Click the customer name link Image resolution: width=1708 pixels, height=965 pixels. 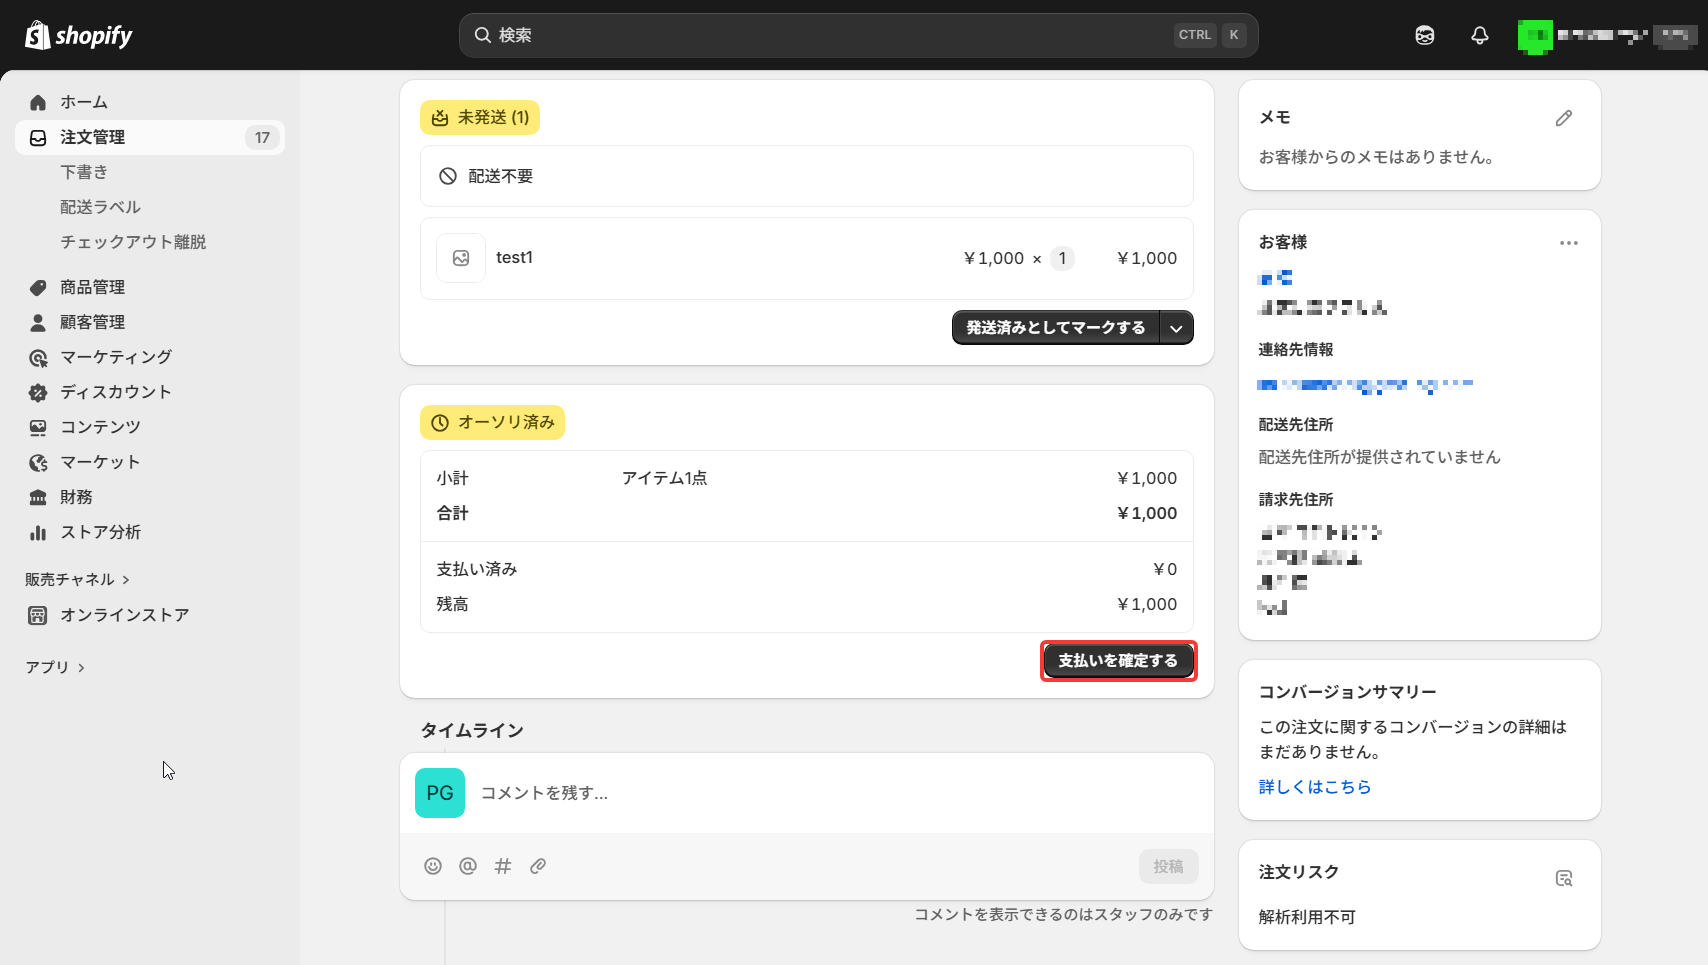[1275, 277]
